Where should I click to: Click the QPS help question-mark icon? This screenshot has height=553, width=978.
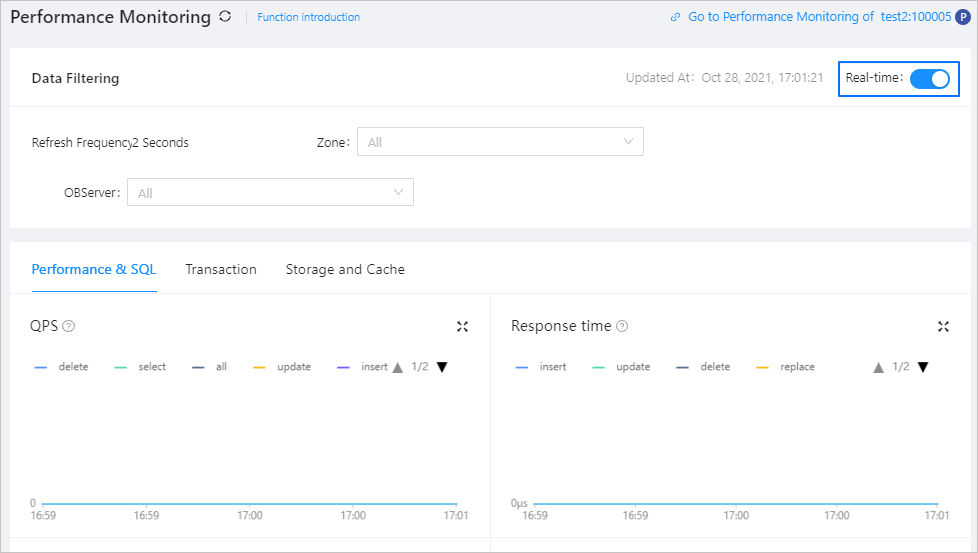pos(69,326)
